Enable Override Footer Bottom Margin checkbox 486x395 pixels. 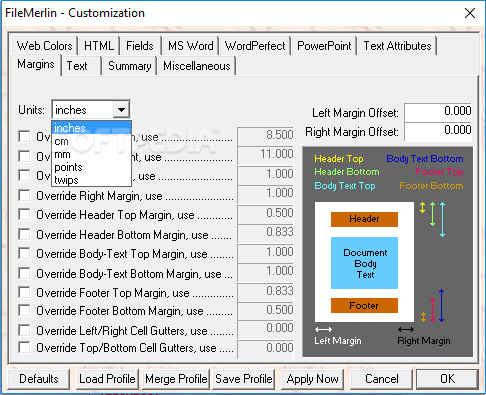tap(24, 310)
